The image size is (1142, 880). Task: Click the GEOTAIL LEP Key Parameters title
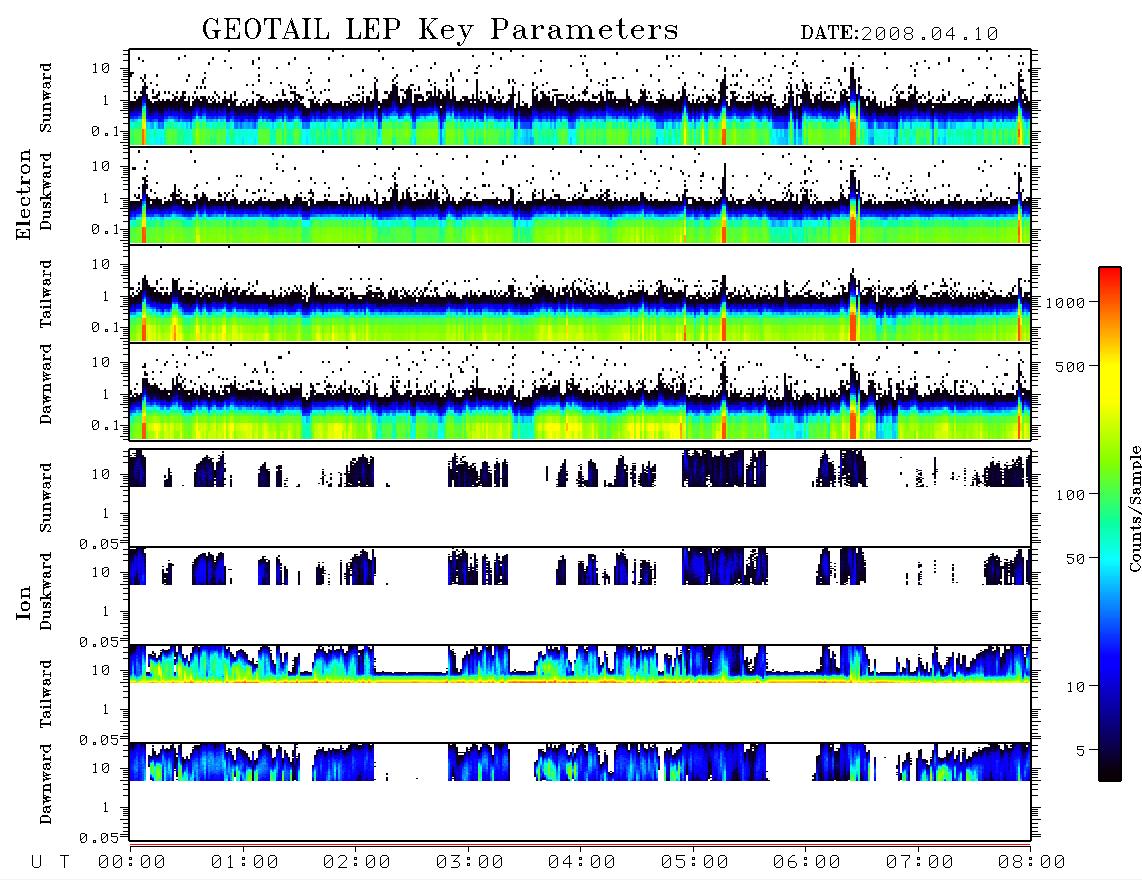click(x=440, y=30)
